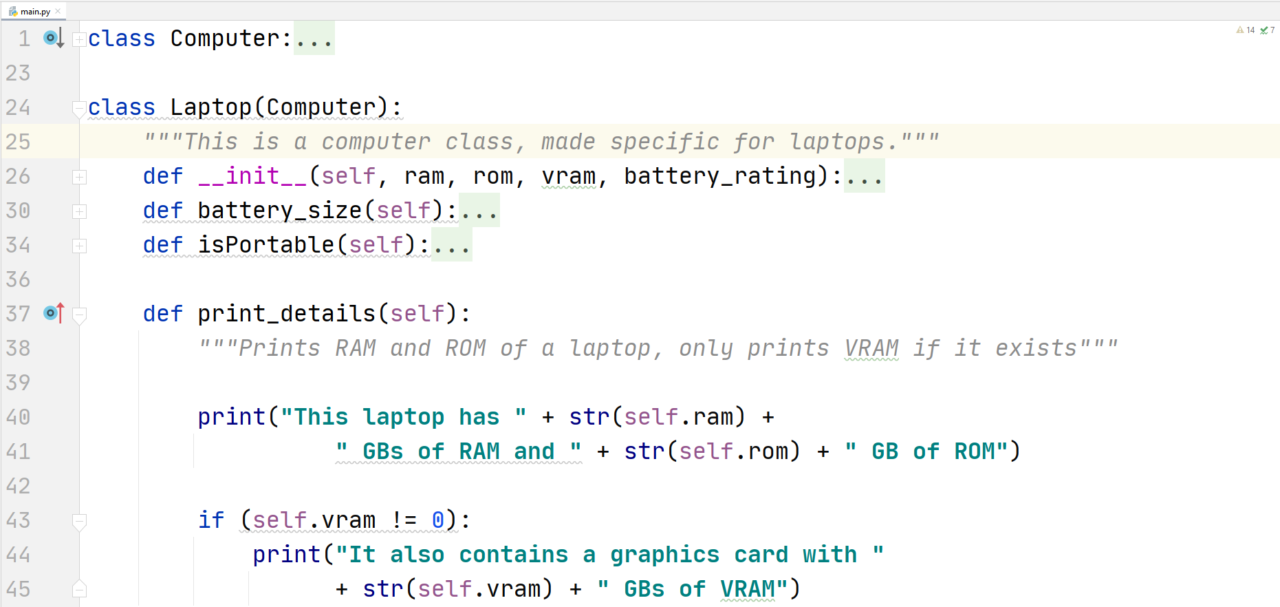Collapse the if block fold arrow on line 43
The image size is (1280, 607).
pyautogui.click(x=79, y=522)
